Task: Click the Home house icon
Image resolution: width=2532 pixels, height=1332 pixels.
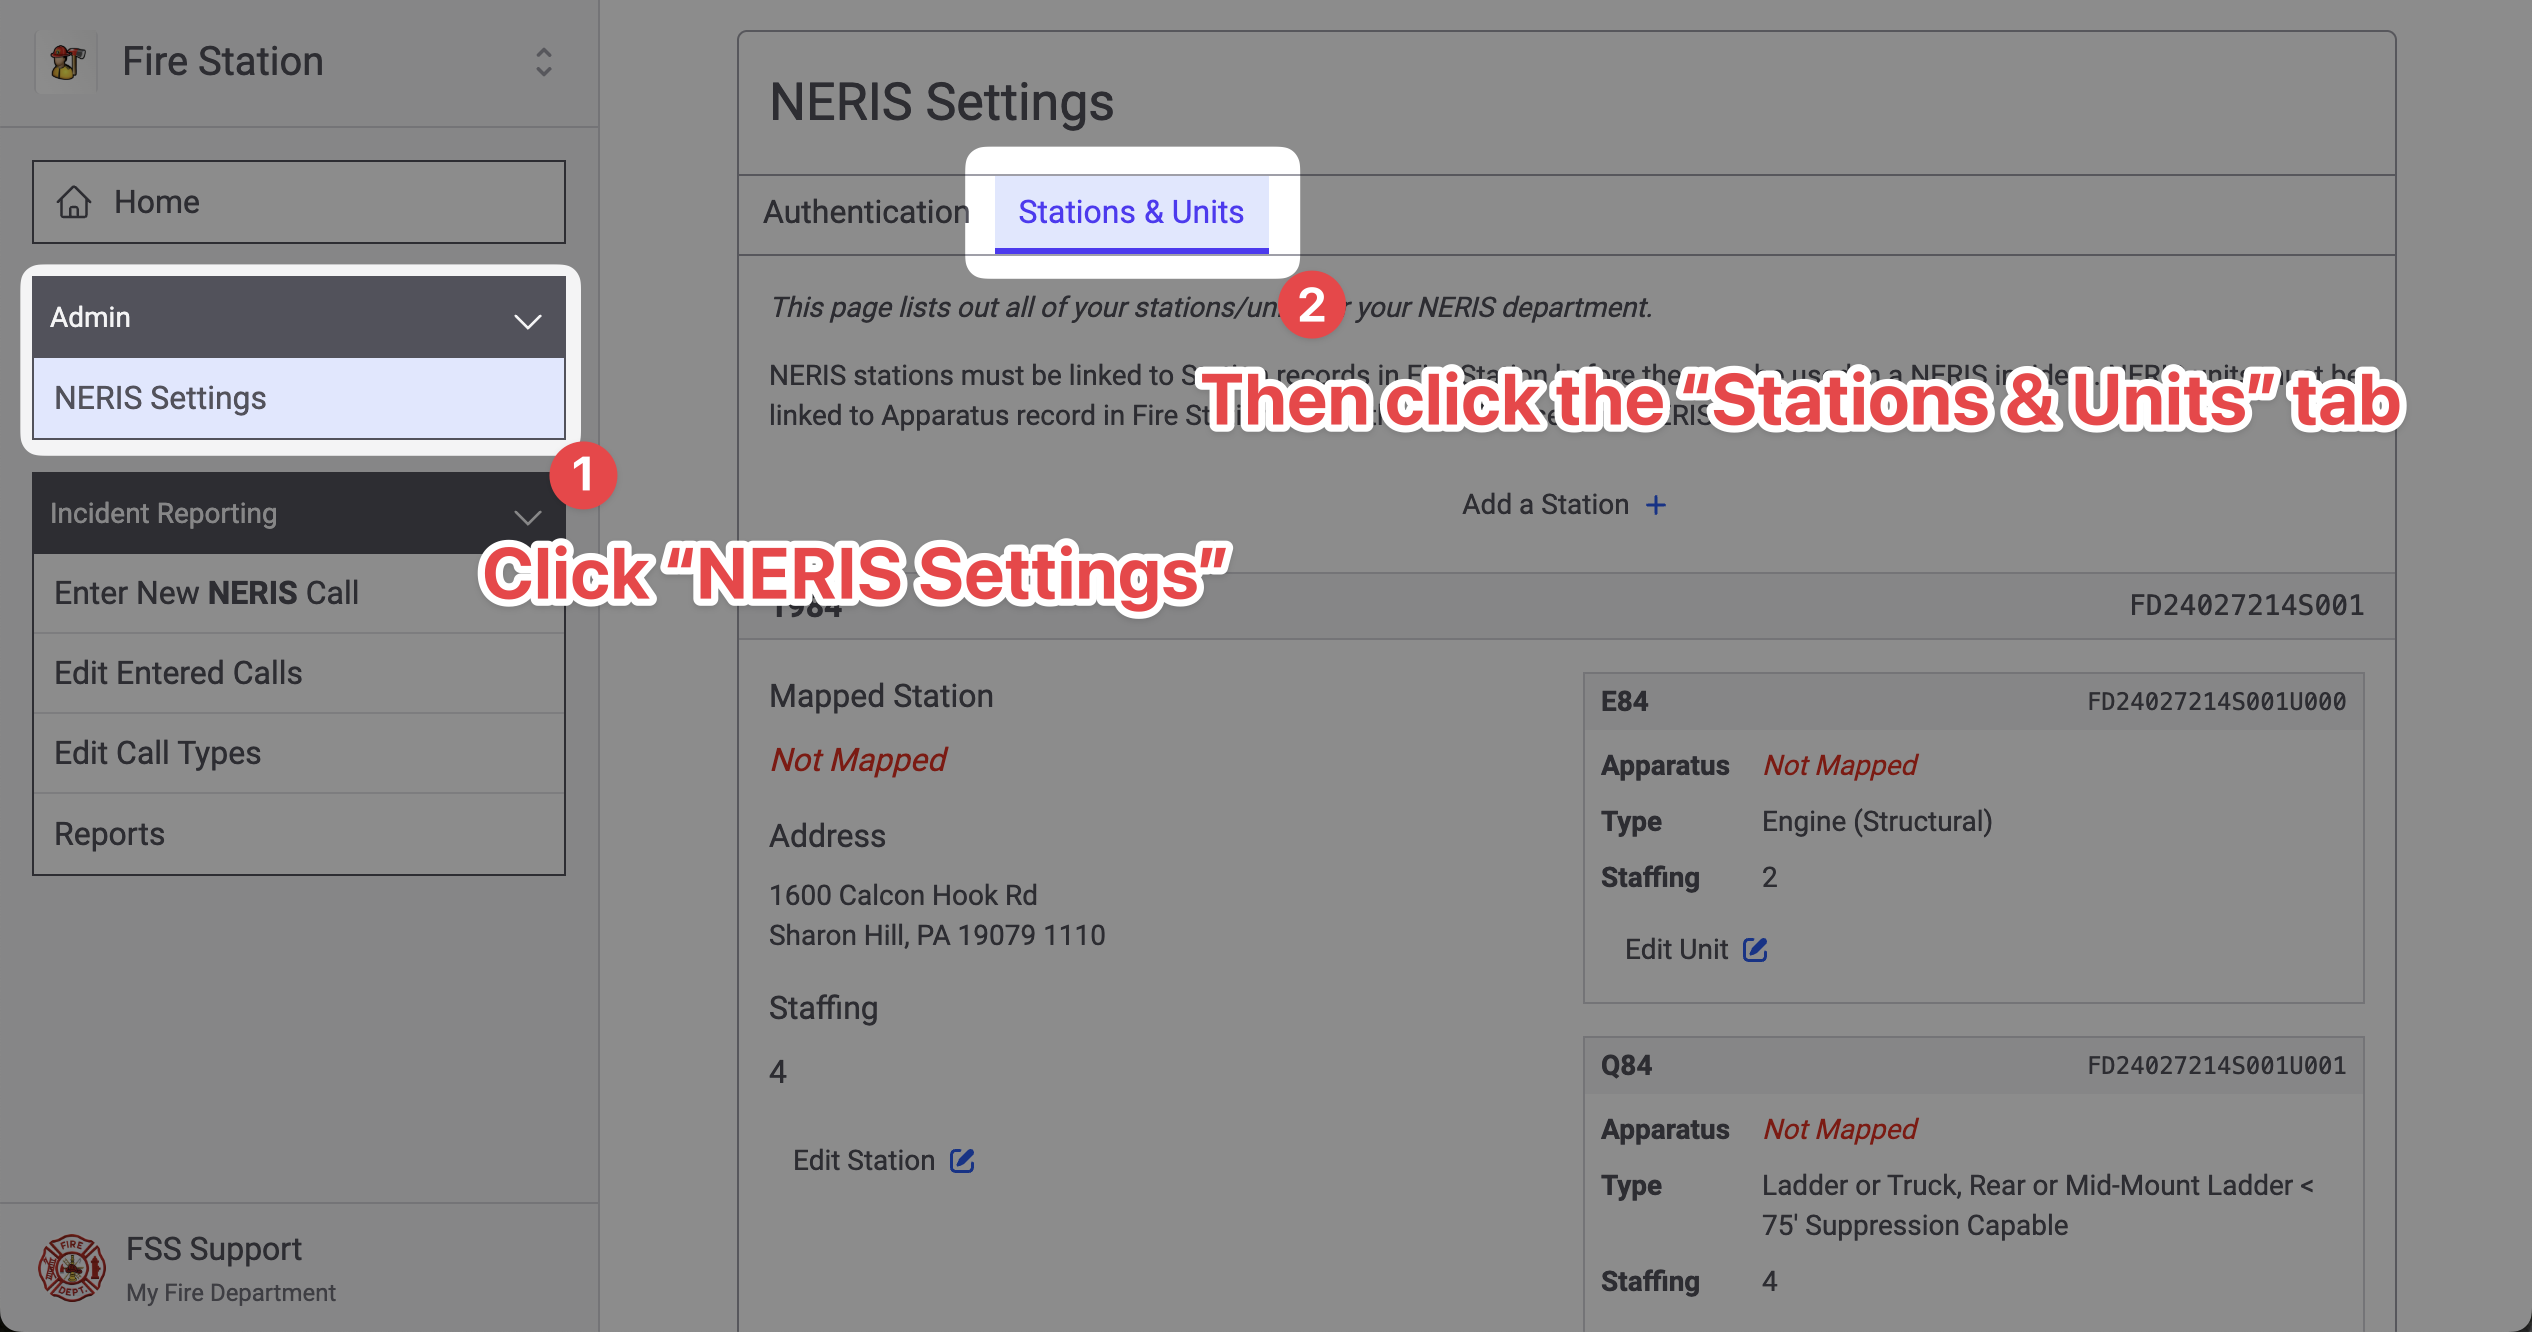Action: pos(74,202)
